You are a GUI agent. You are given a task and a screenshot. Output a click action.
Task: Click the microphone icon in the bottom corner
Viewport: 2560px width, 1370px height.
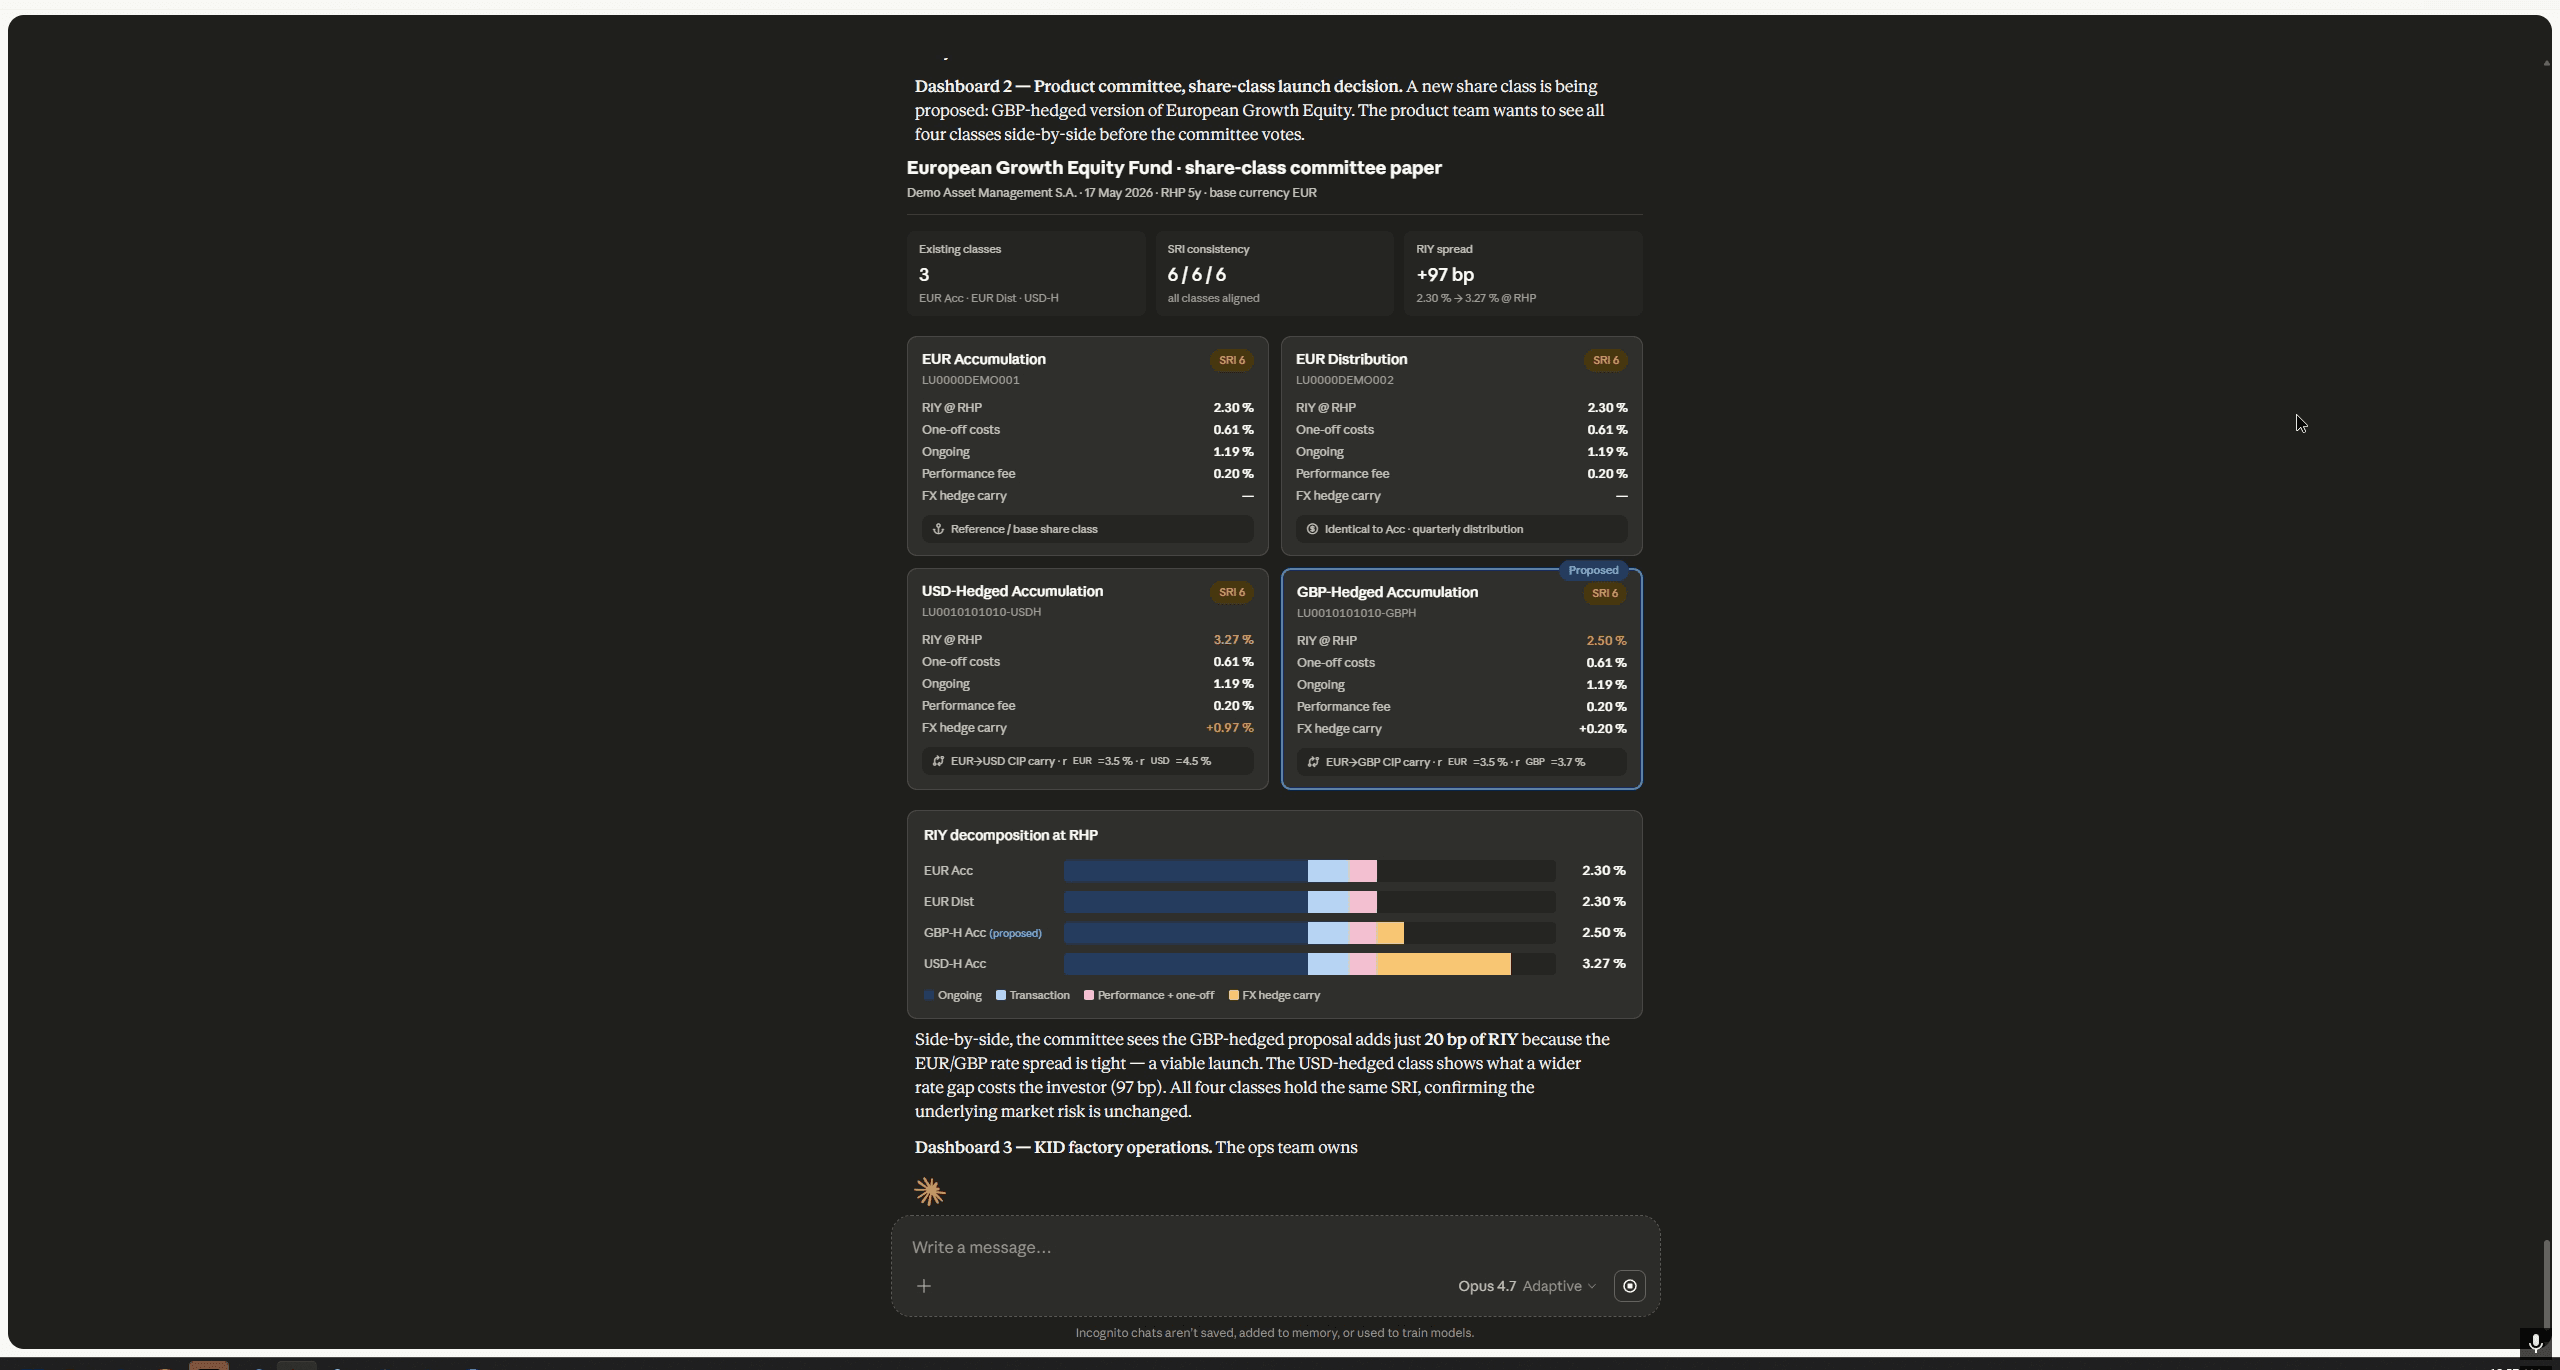(x=2535, y=1343)
